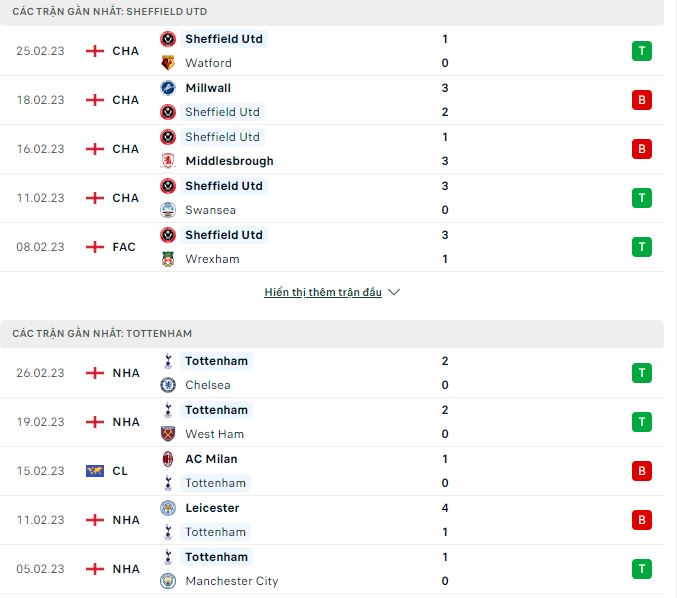The image size is (677, 598).
Task: Click the Chelsea club crest icon
Action: (168, 385)
